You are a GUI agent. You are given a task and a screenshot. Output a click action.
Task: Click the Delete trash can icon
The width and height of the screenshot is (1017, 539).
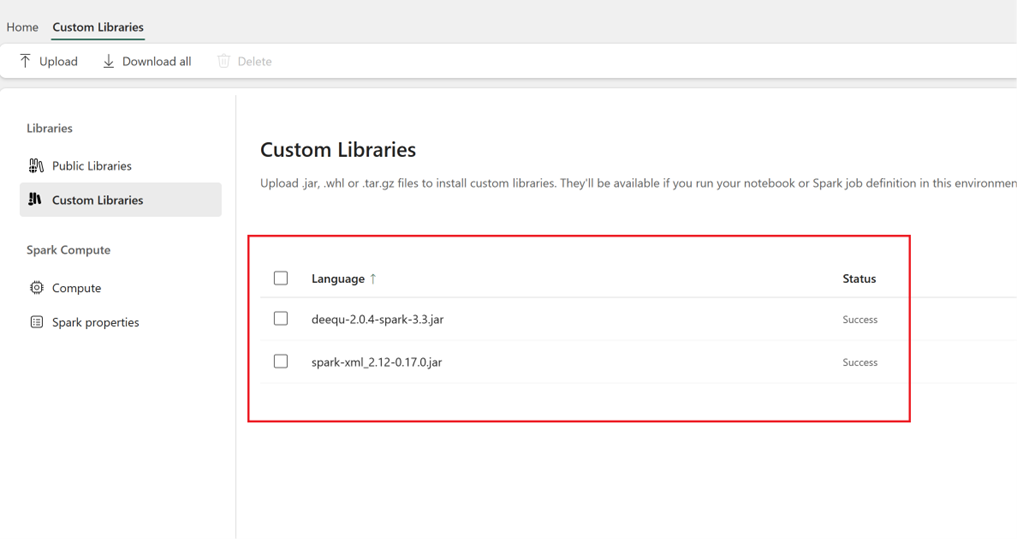(x=224, y=61)
